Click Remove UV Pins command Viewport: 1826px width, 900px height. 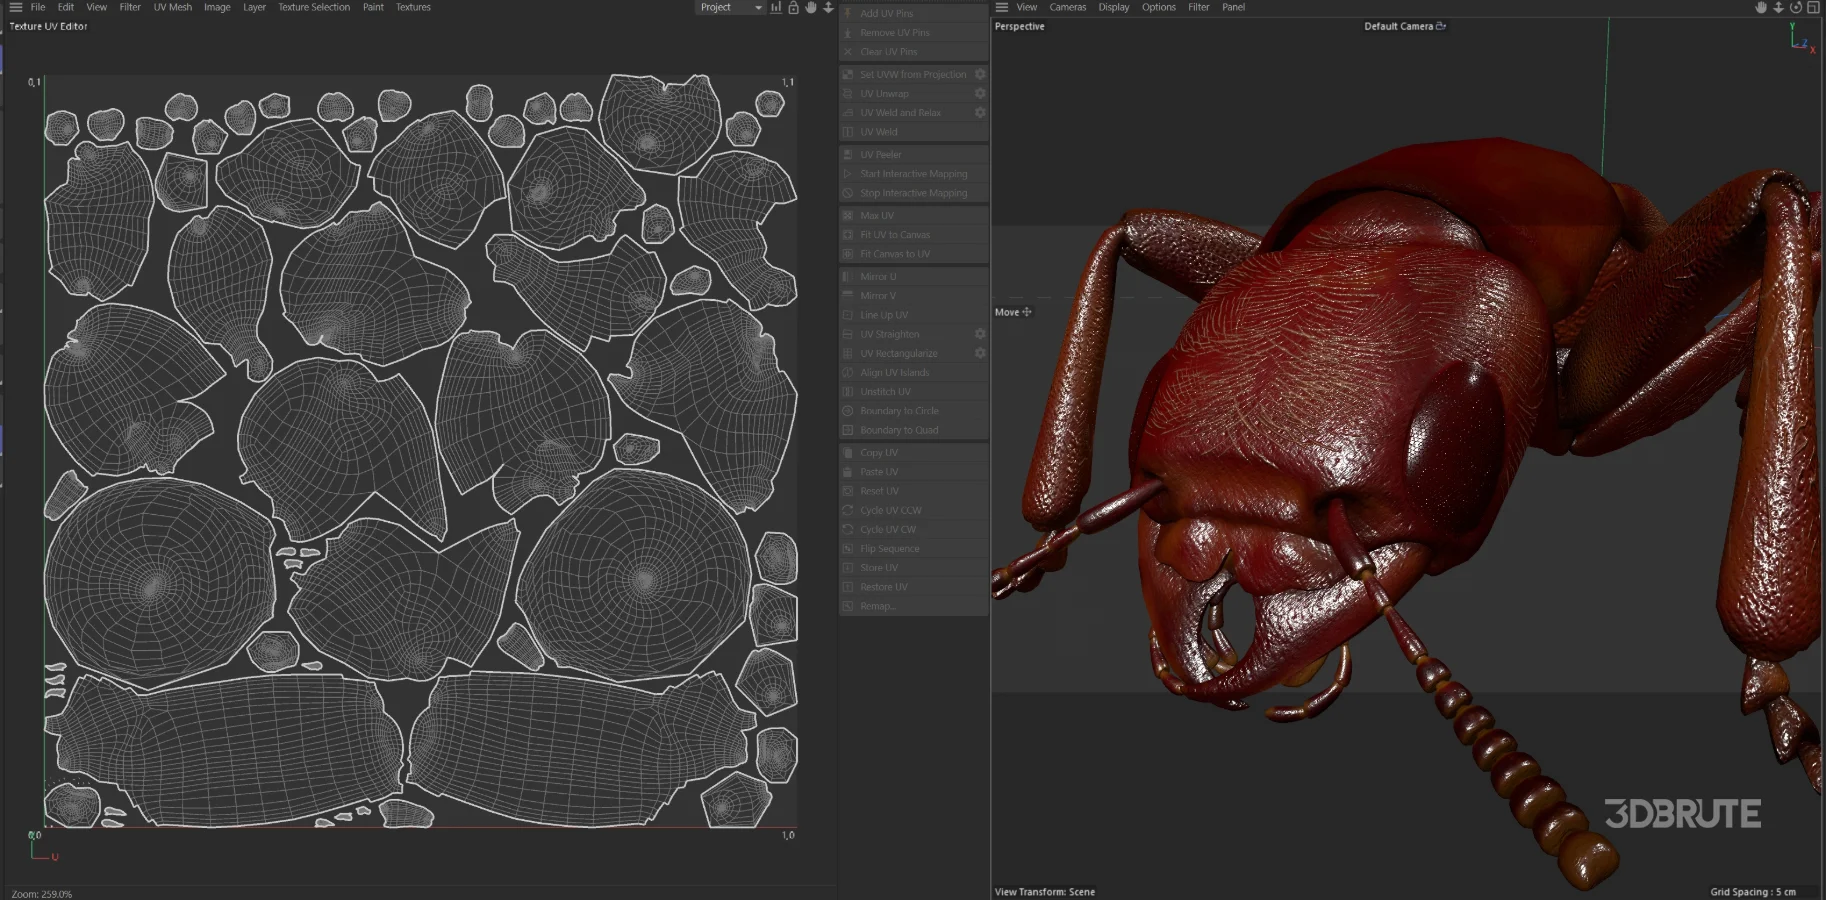click(914, 32)
